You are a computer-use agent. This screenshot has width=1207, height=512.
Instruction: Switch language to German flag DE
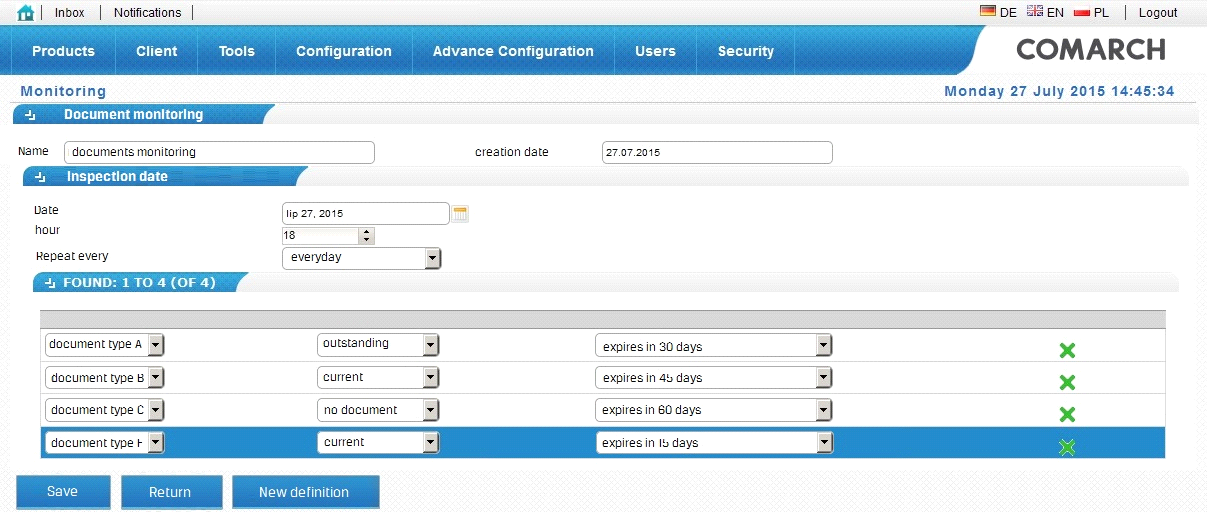pyautogui.click(x=997, y=13)
